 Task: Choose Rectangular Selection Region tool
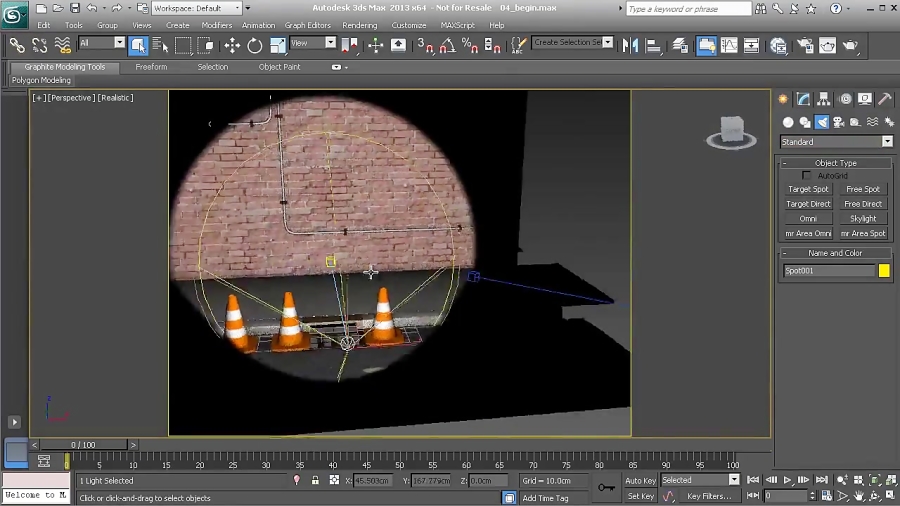pos(183,45)
